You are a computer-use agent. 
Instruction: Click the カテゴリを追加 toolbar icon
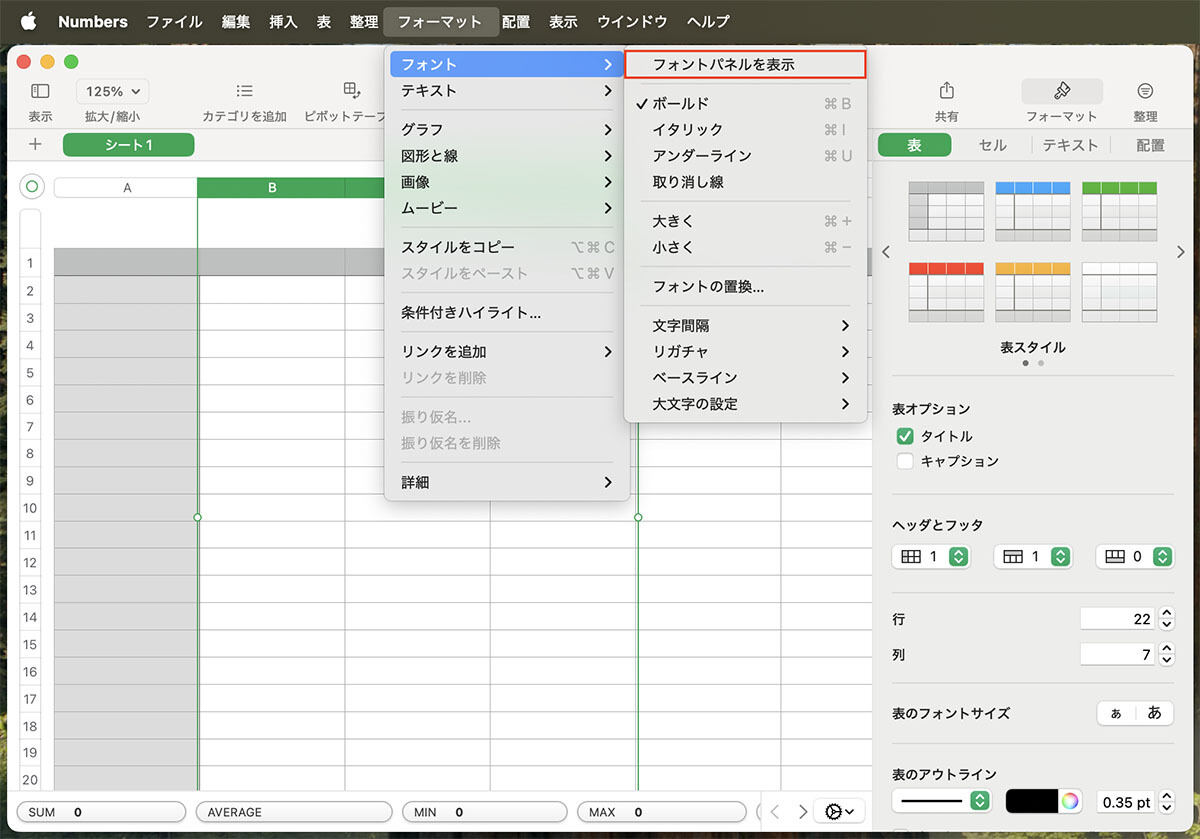click(244, 91)
